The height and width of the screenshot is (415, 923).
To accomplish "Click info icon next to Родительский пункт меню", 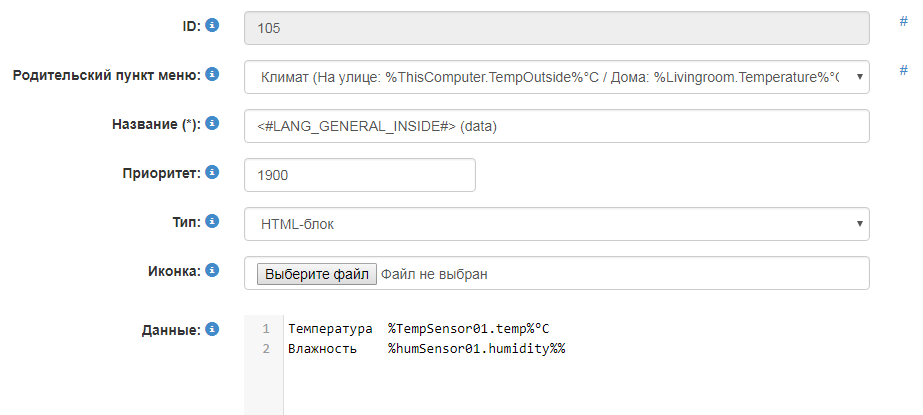I will [212, 74].
